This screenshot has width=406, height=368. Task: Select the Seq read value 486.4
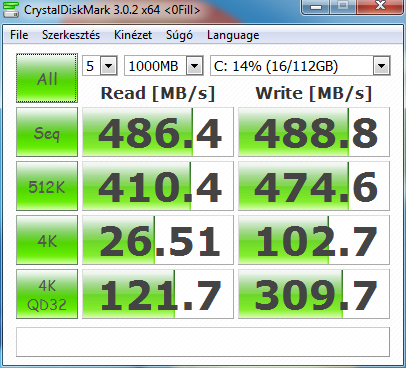(x=158, y=132)
